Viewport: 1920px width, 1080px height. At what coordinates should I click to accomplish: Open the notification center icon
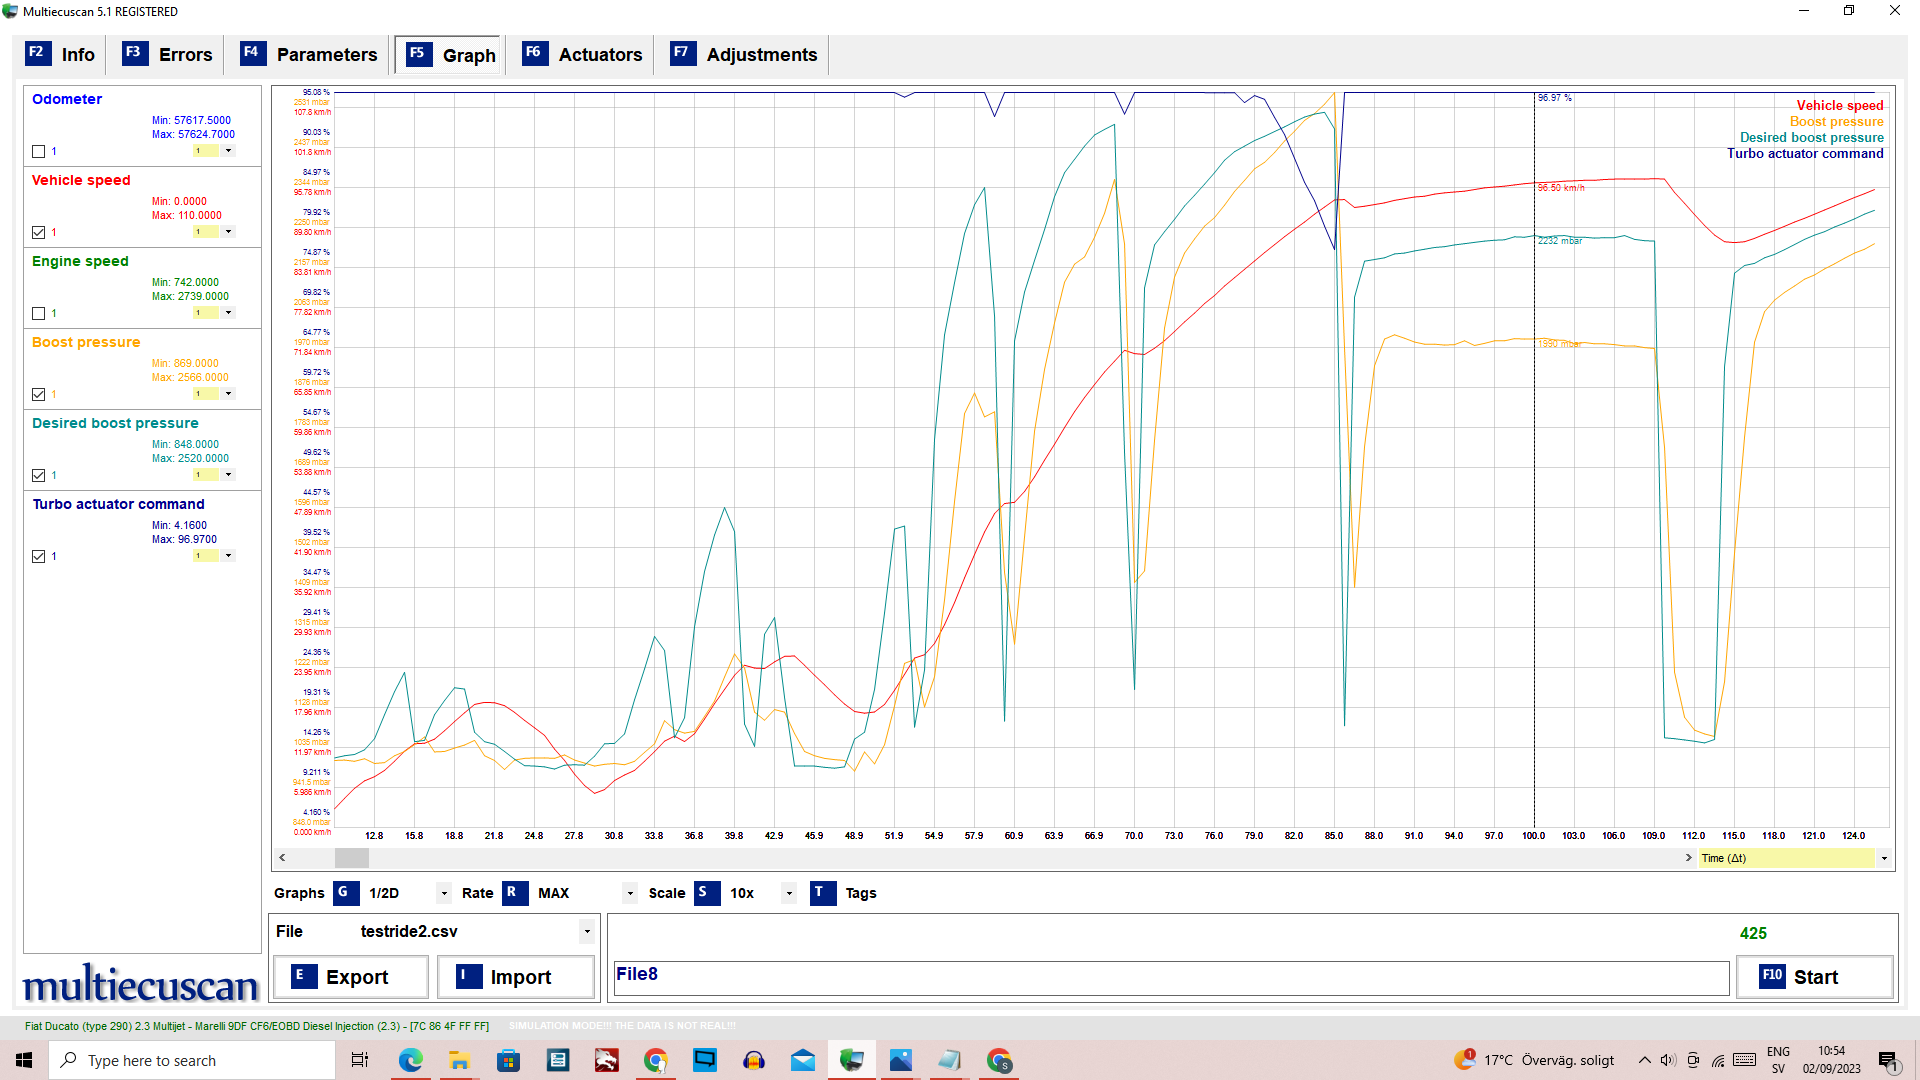coord(1888,1061)
